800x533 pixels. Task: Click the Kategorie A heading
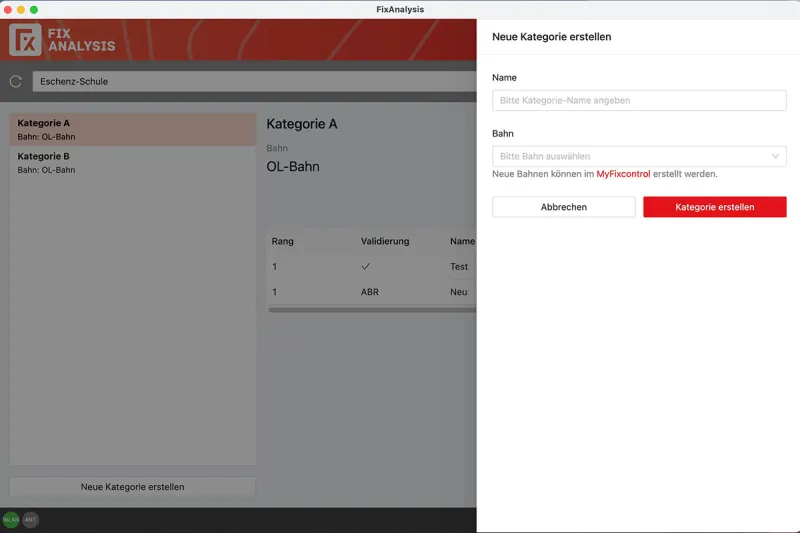coord(302,124)
